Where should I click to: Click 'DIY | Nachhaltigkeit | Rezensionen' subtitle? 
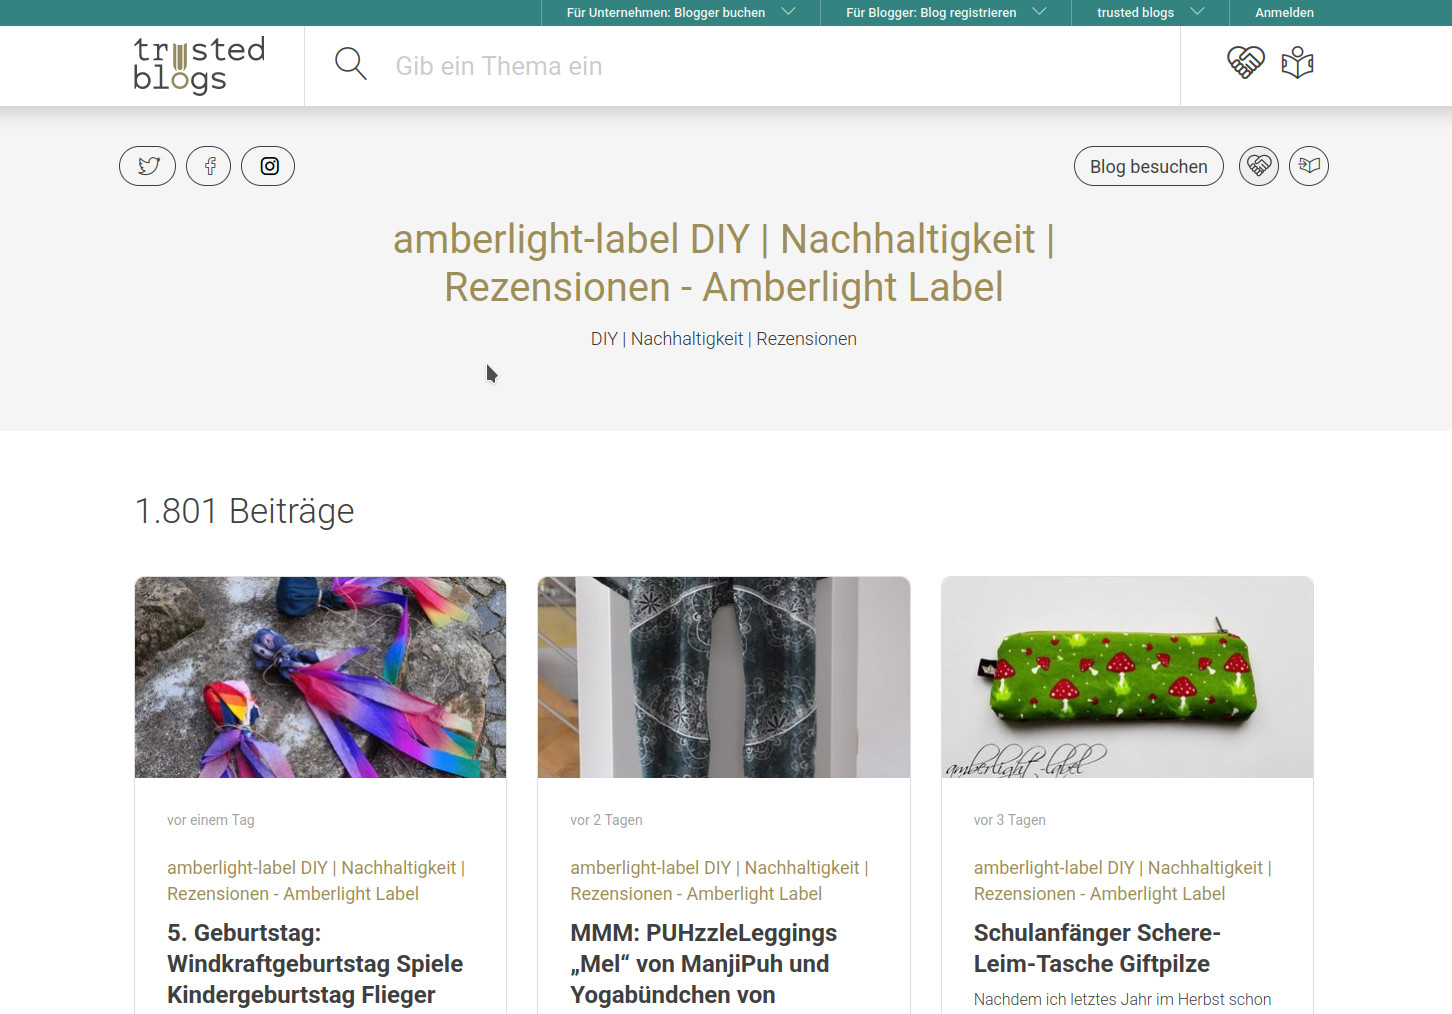point(724,339)
